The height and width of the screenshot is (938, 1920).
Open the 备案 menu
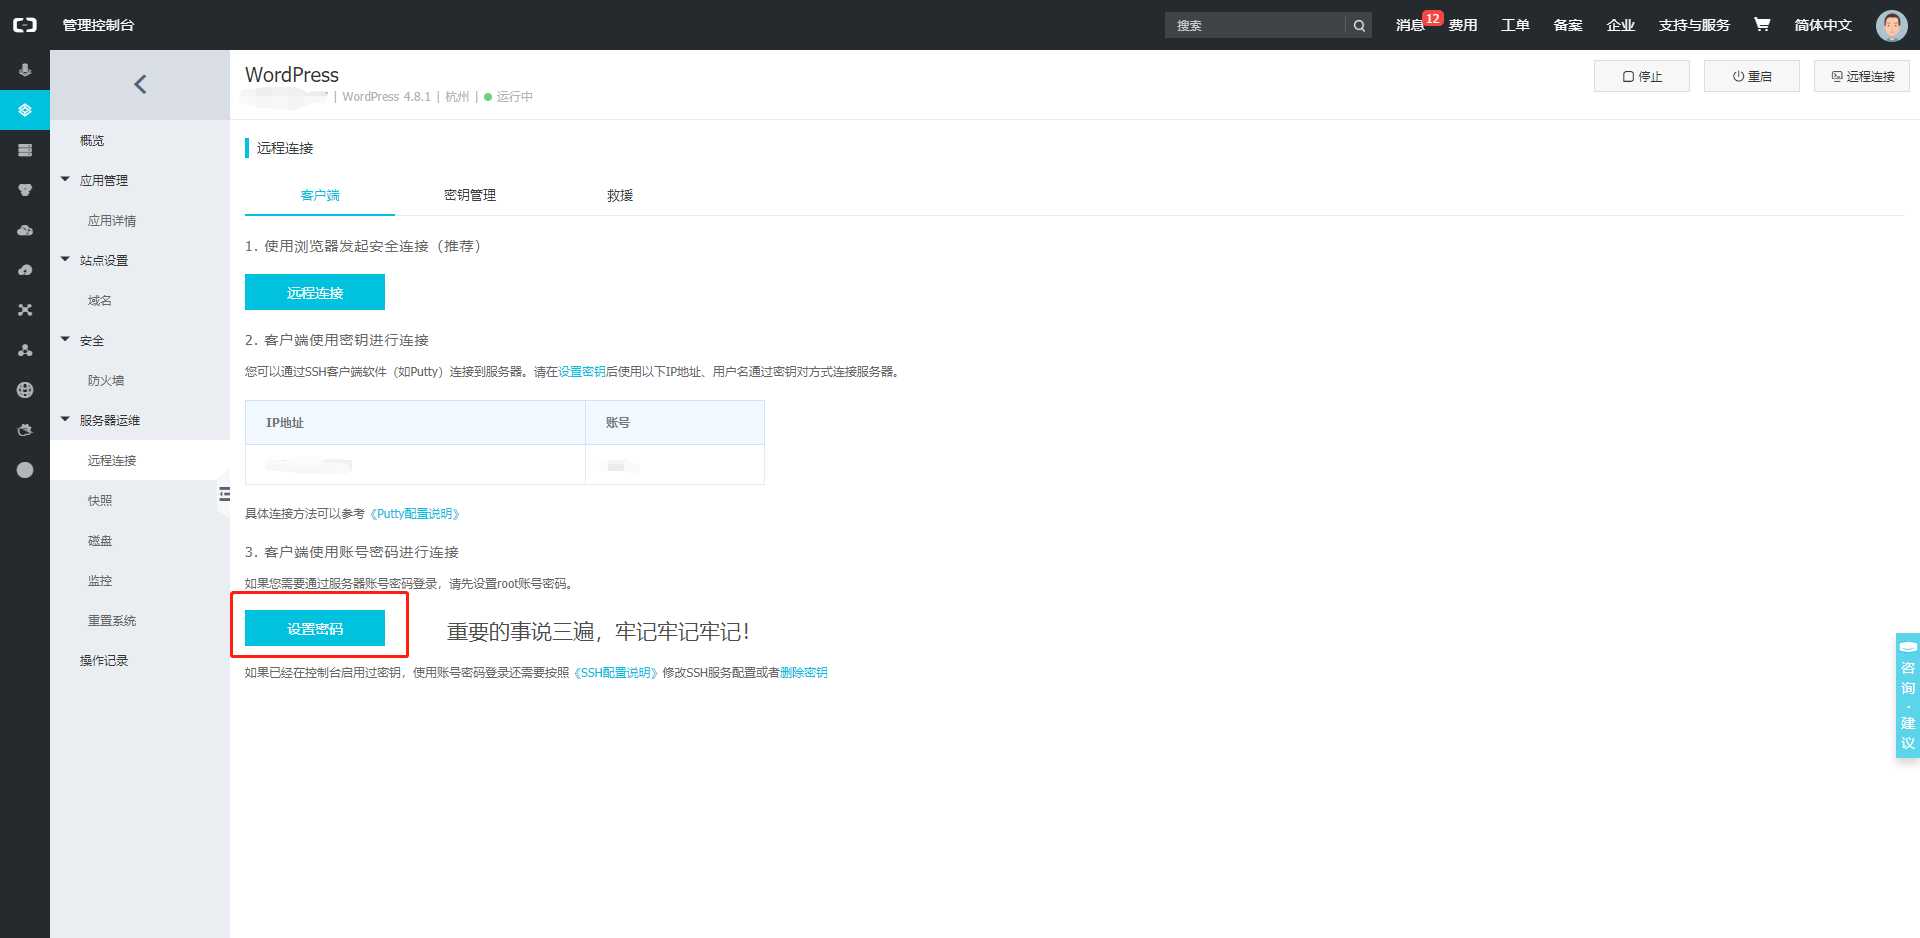point(1568,25)
